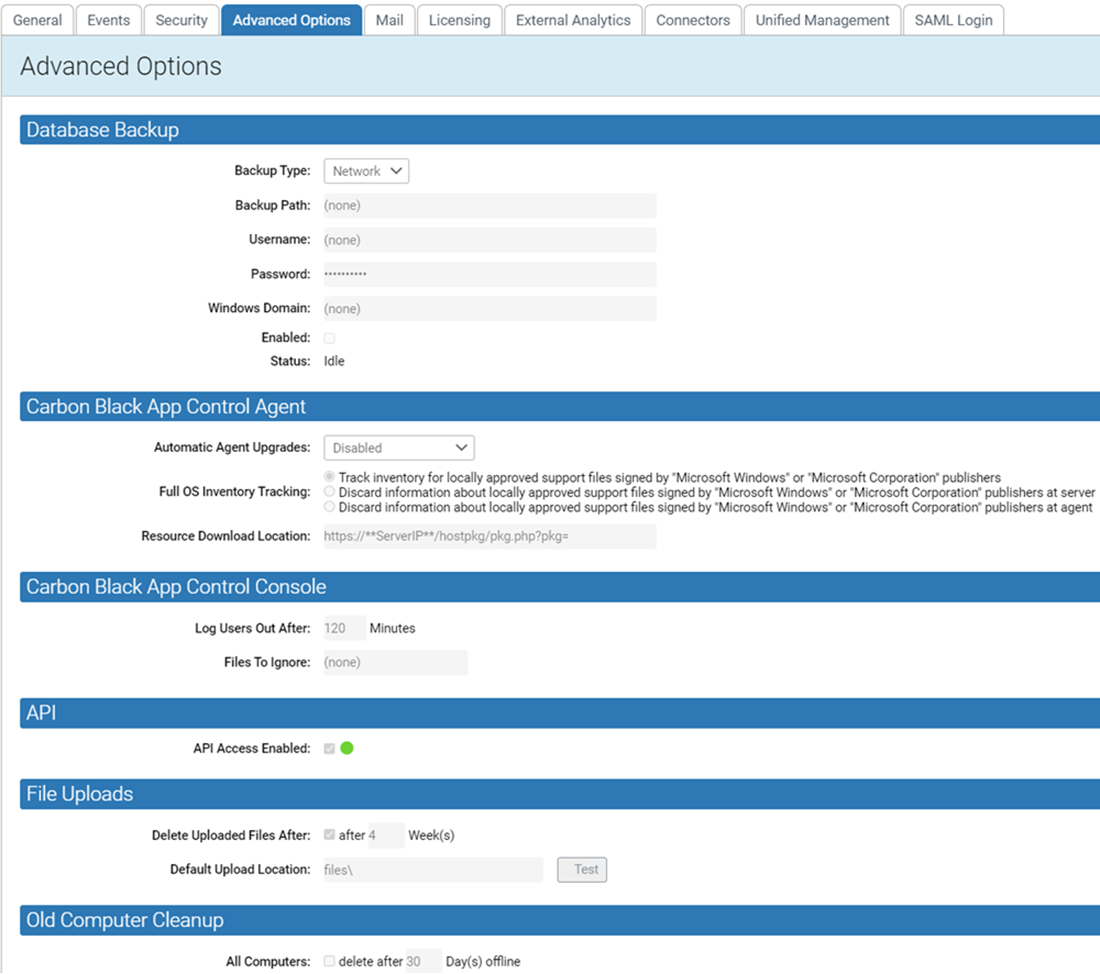Open the Automatic Agent Upgrades dropdown
This screenshot has height=974, width=1100.
398,447
